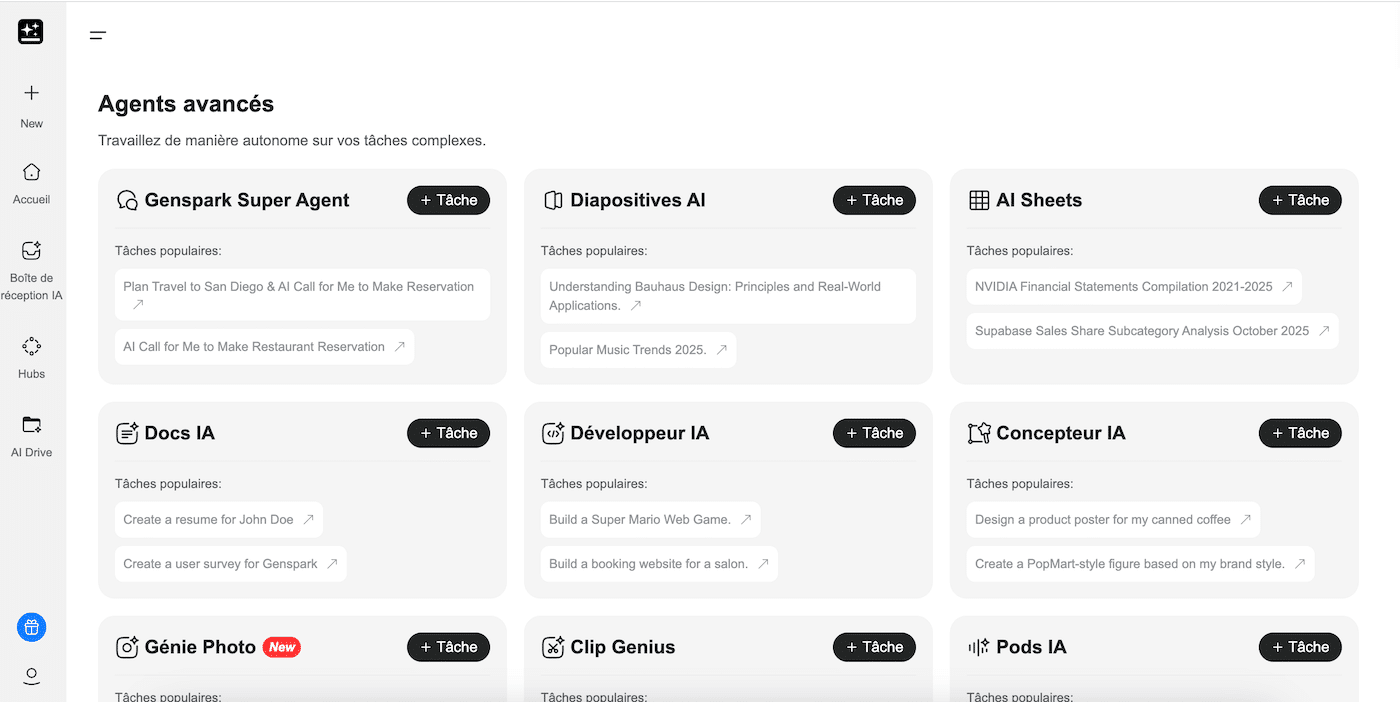
Task: Open Boîte de réception IA
Action: pos(31,251)
